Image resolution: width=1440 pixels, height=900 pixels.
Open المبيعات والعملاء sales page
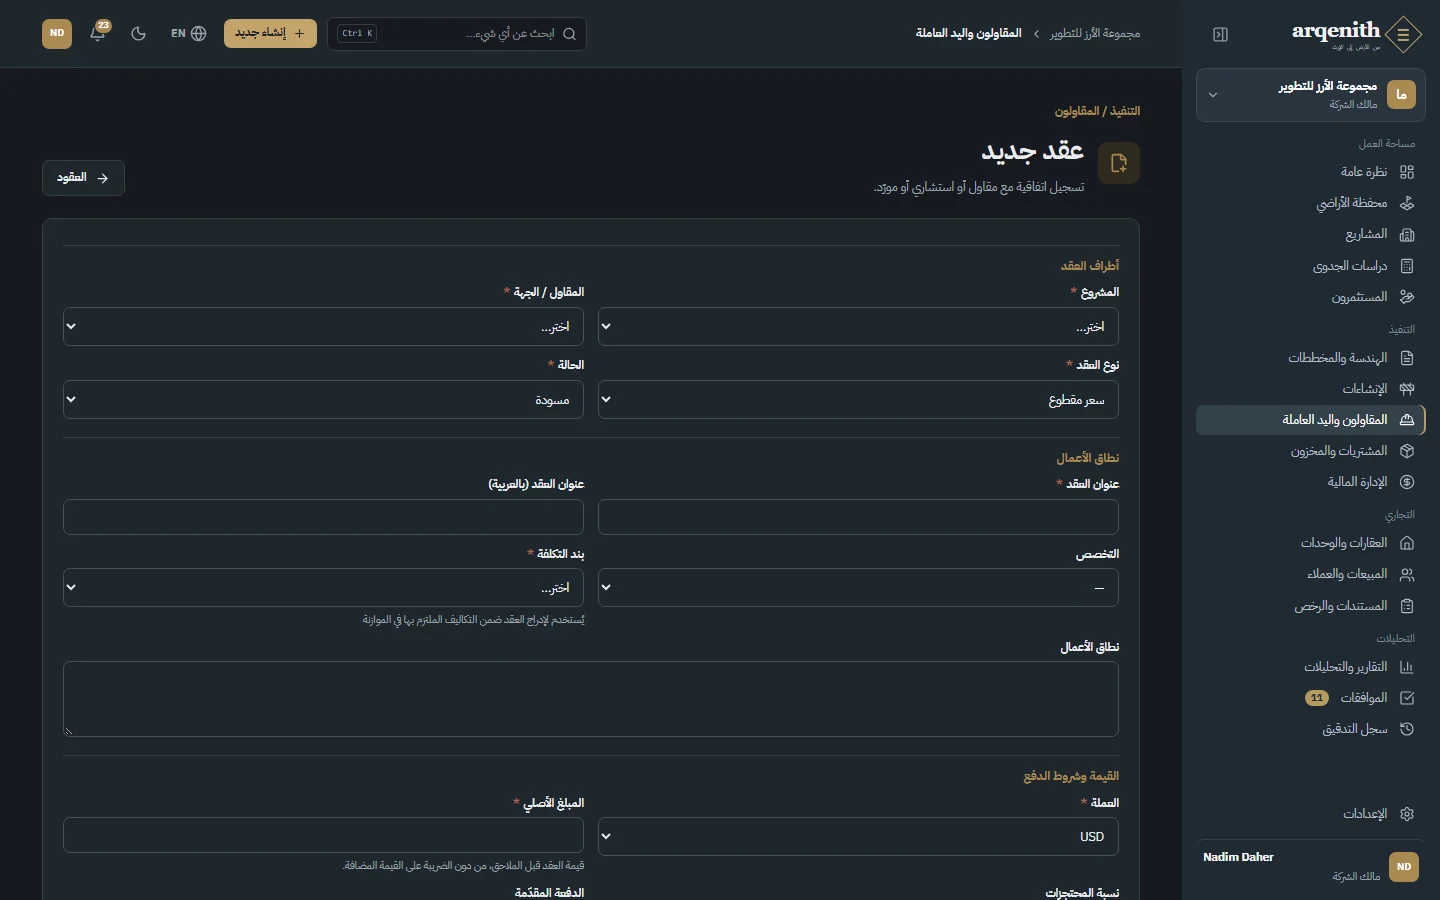pos(1310,574)
